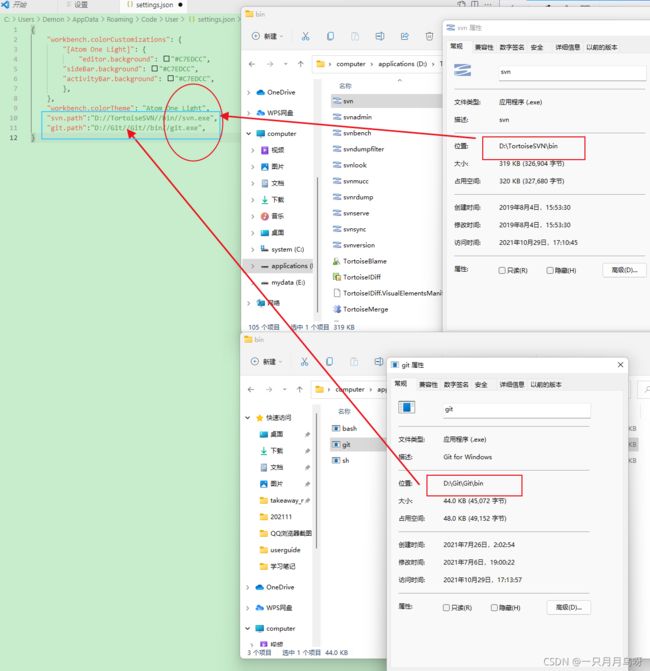Select svnversion file in upper list
Image resolution: width=650 pixels, height=671 pixels.
pyautogui.click(x=354, y=245)
